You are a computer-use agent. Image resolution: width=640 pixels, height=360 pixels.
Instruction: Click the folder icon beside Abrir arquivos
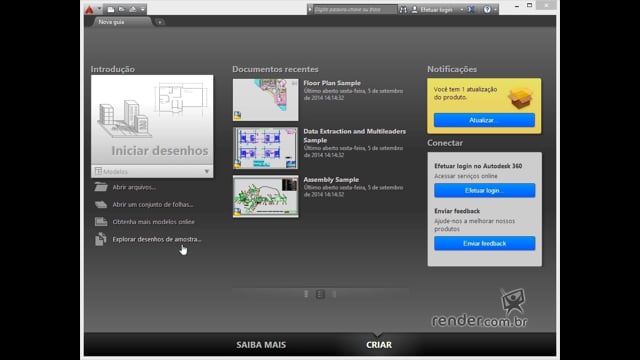[x=101, y=187]
